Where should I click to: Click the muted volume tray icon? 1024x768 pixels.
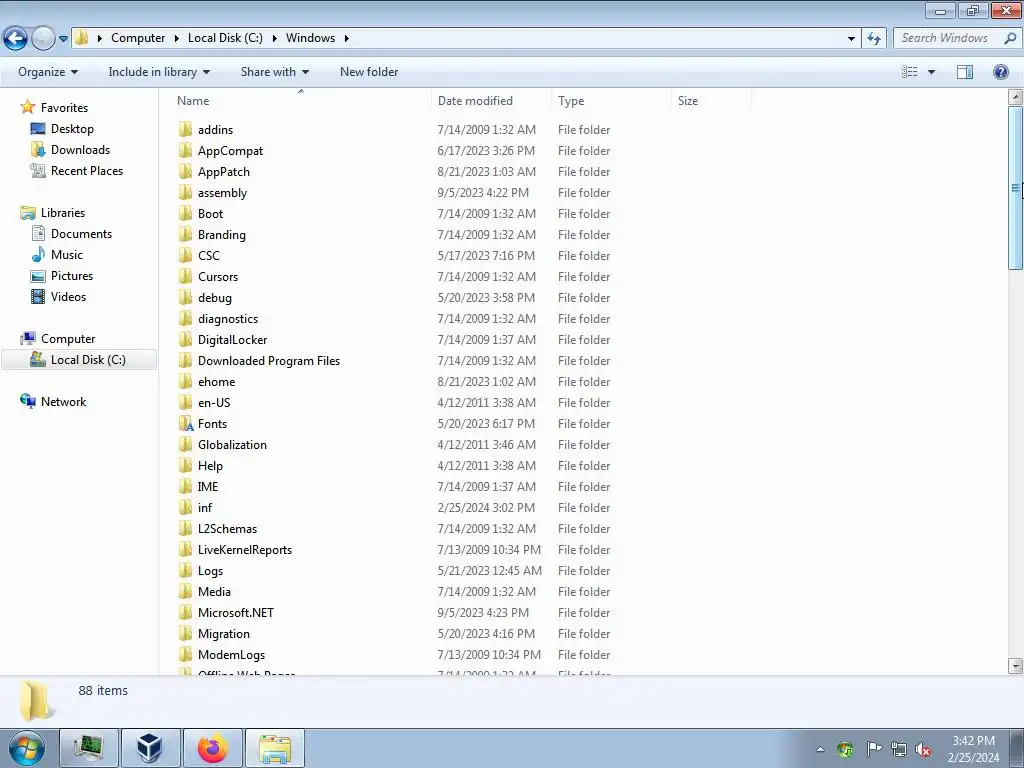click(923, 749)
